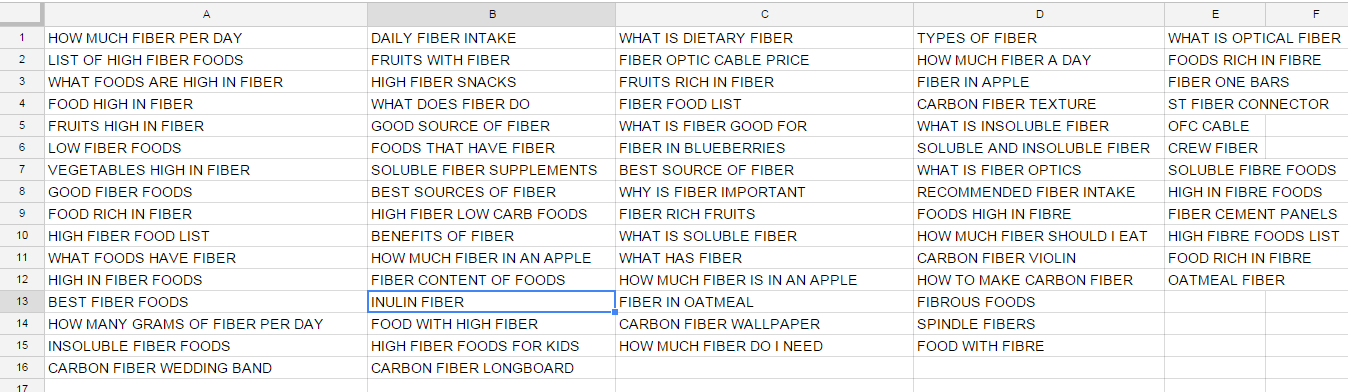Click the select-all corner box
This screenshot has height=392, width=1348.
tap(22, 14)
